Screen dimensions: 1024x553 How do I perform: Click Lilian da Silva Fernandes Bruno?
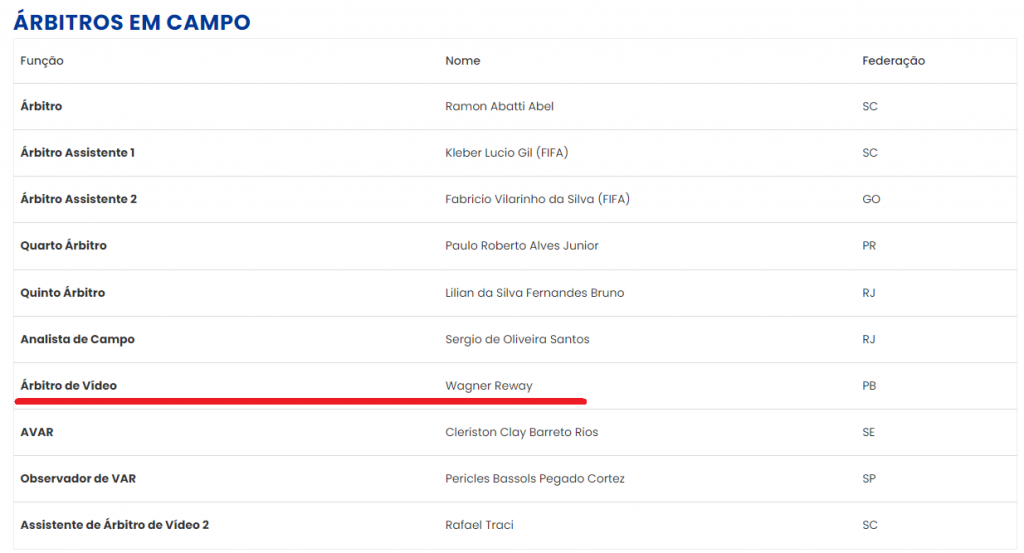click(535, 292)
